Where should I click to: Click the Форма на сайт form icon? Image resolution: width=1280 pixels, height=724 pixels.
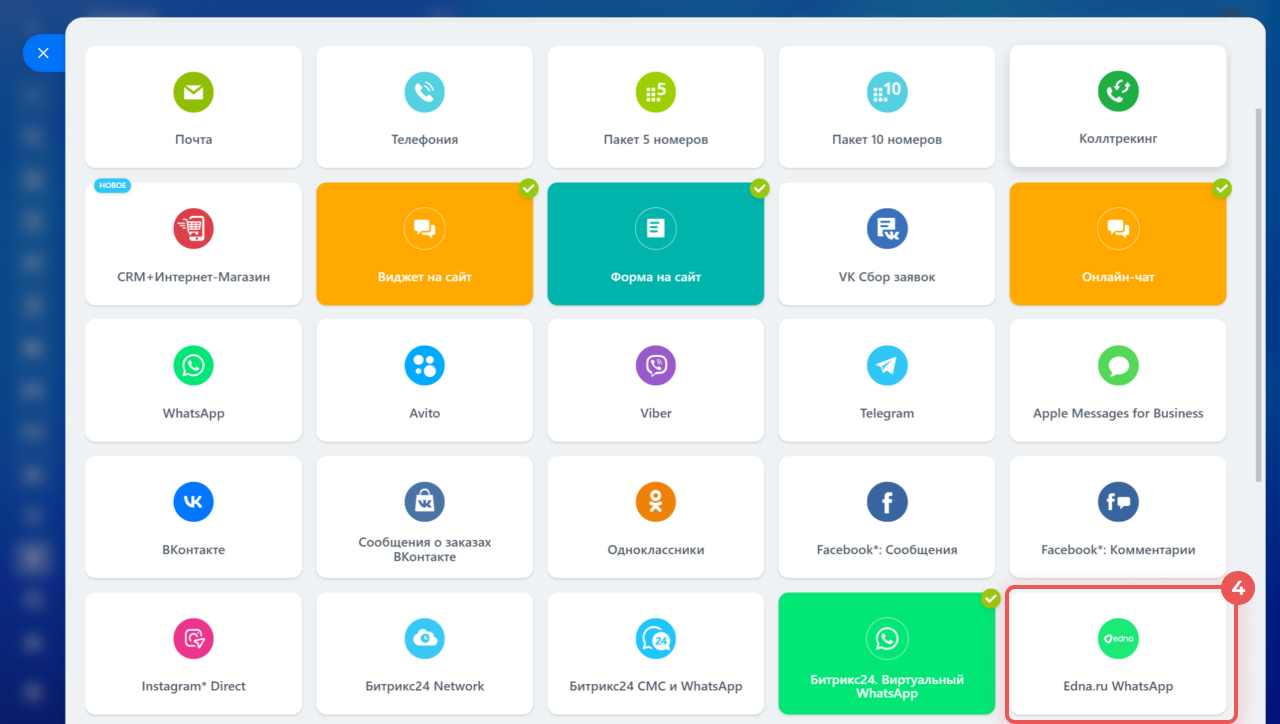656,229
